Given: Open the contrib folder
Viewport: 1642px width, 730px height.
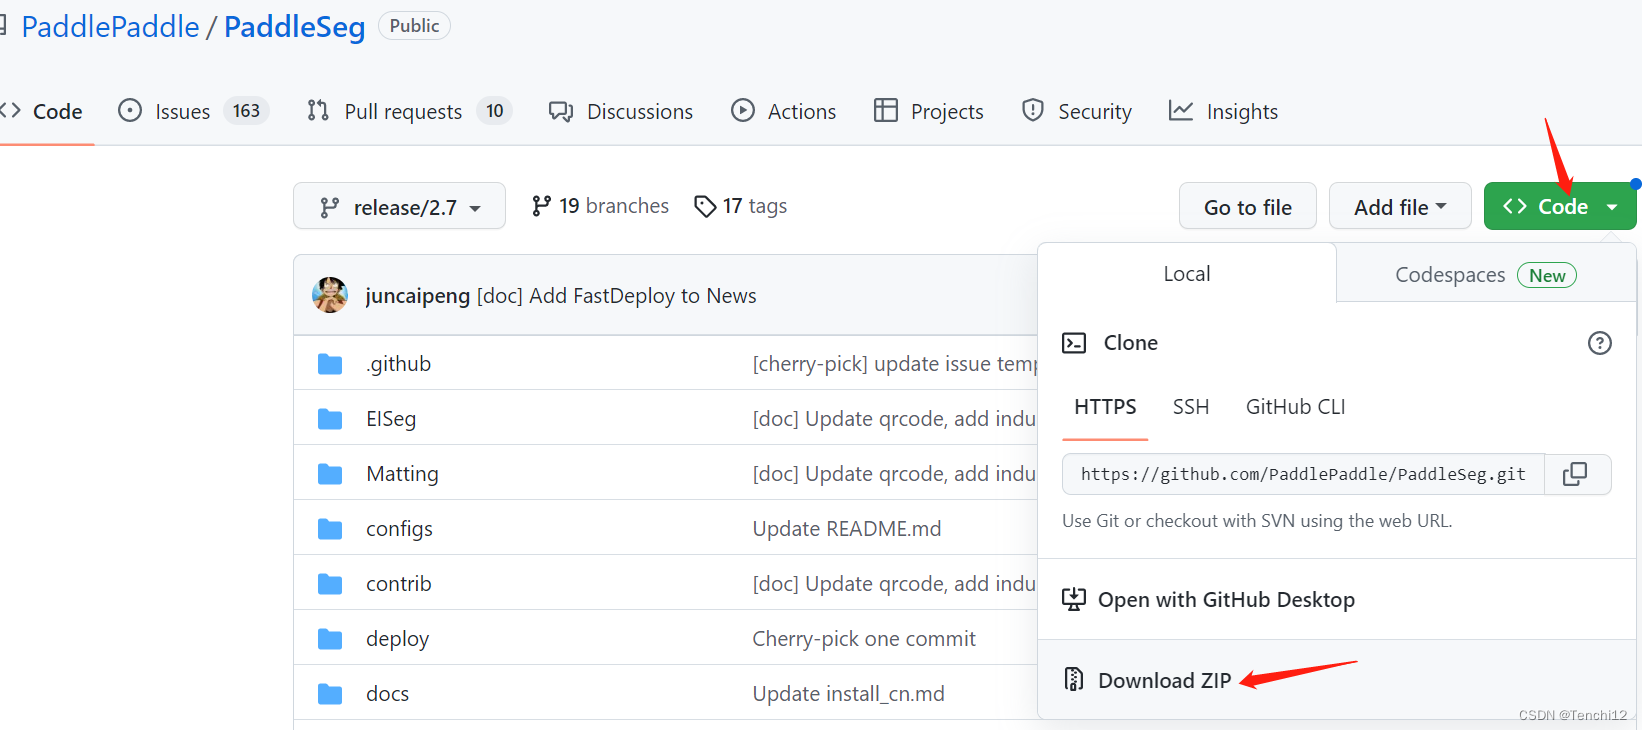Looking at the screenshot, I should click(x=398, y=584).
